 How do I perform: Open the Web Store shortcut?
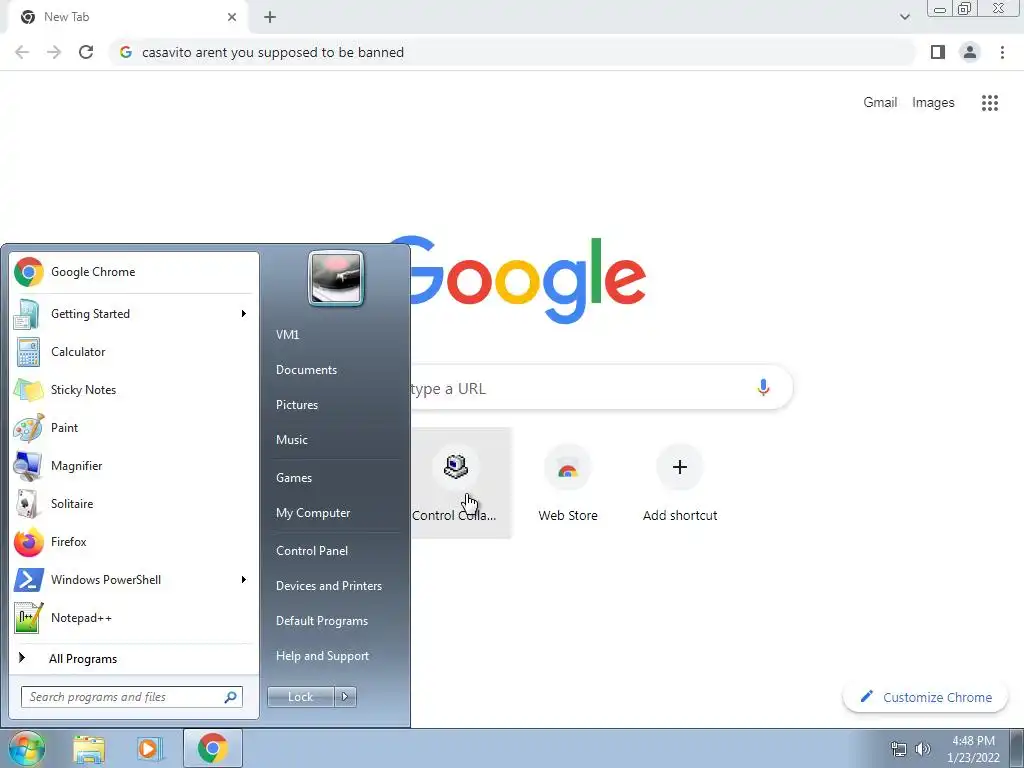click(568, 483)
